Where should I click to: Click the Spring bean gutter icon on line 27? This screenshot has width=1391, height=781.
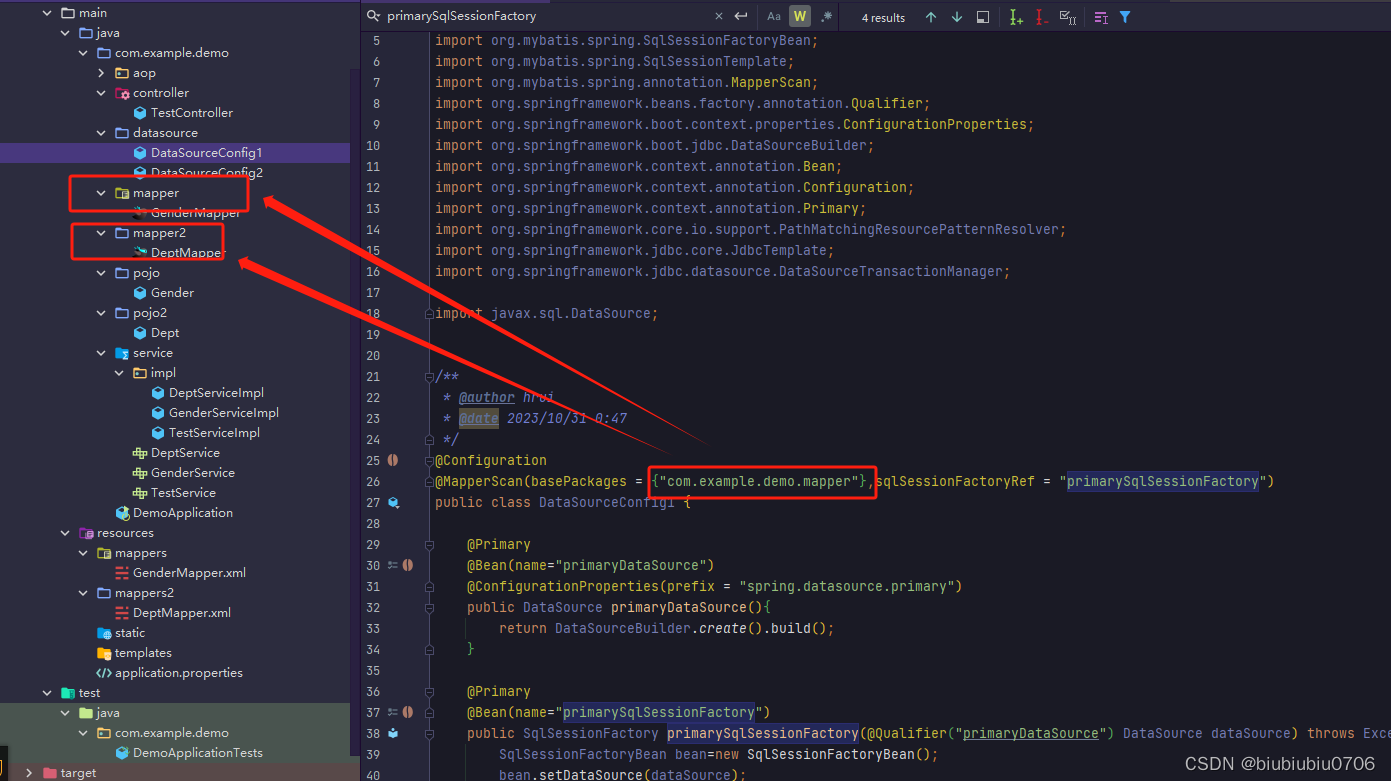tap(393, 502)
